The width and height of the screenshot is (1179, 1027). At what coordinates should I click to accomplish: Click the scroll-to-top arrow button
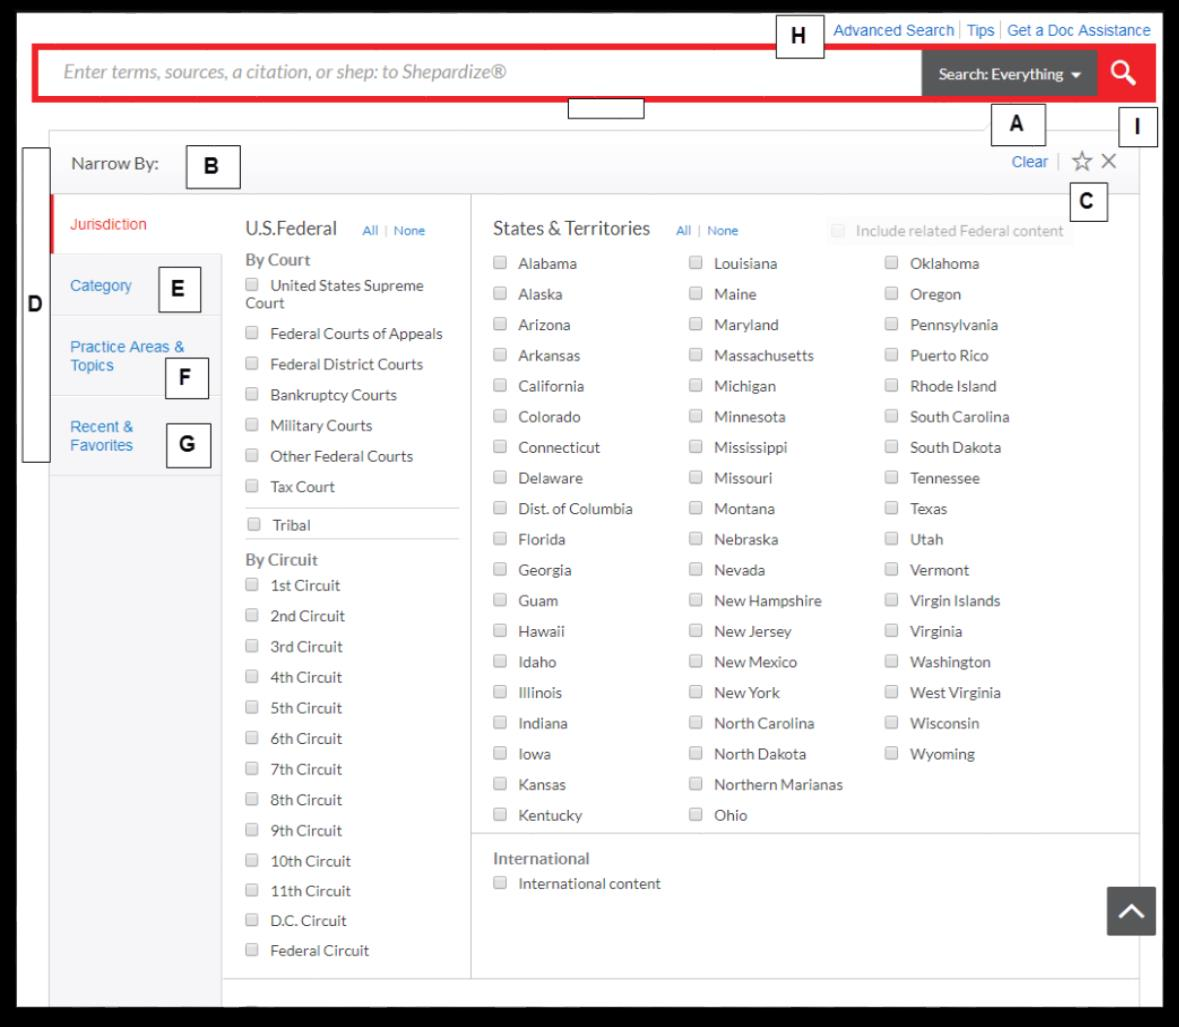1130,910
